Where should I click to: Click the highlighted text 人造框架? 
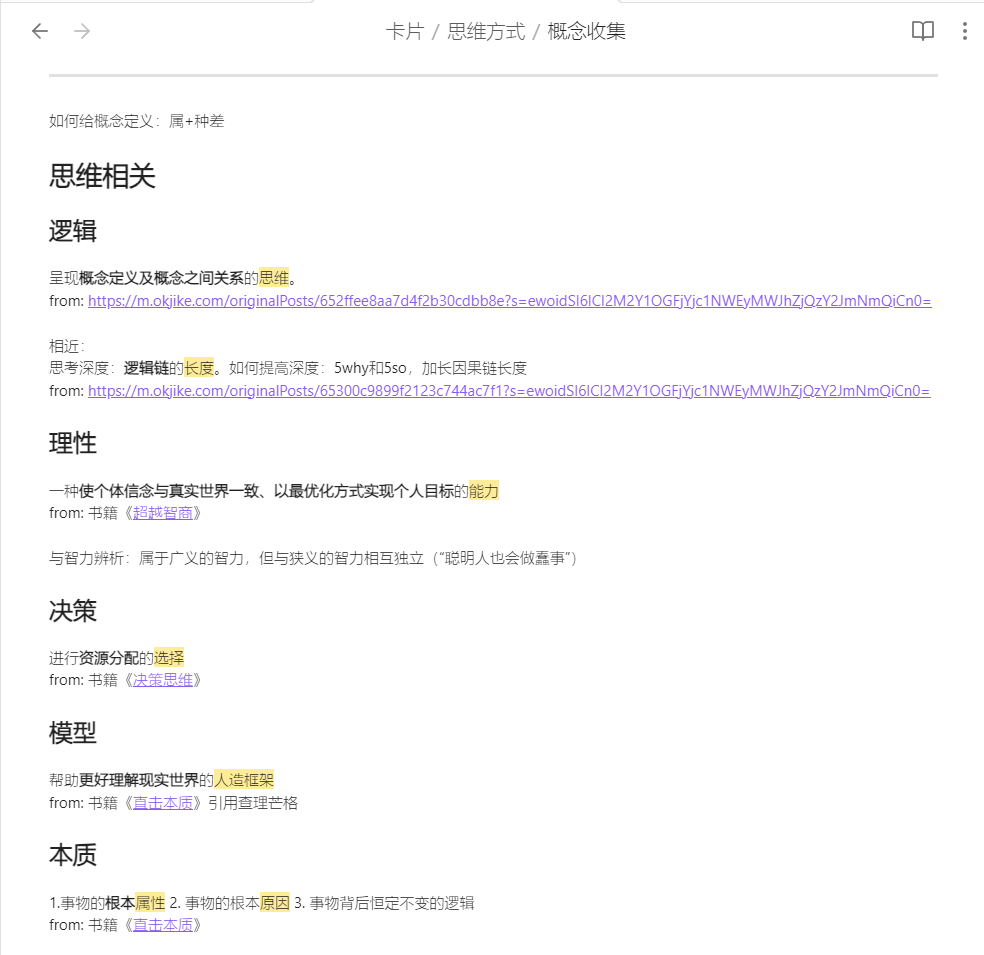(244, 780)
